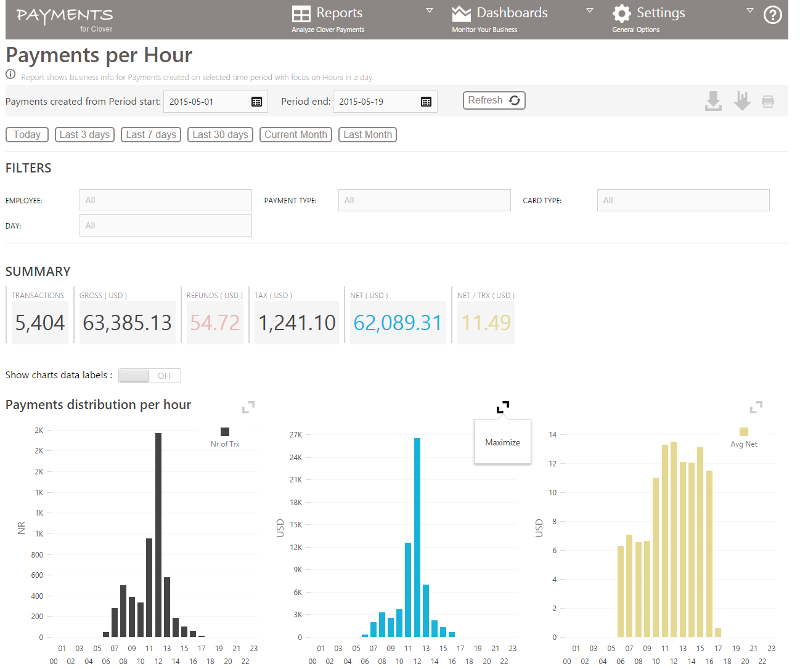Maximize the USD payments chart
This screenshot has width=800, height=669.
[x=503, y=407]
